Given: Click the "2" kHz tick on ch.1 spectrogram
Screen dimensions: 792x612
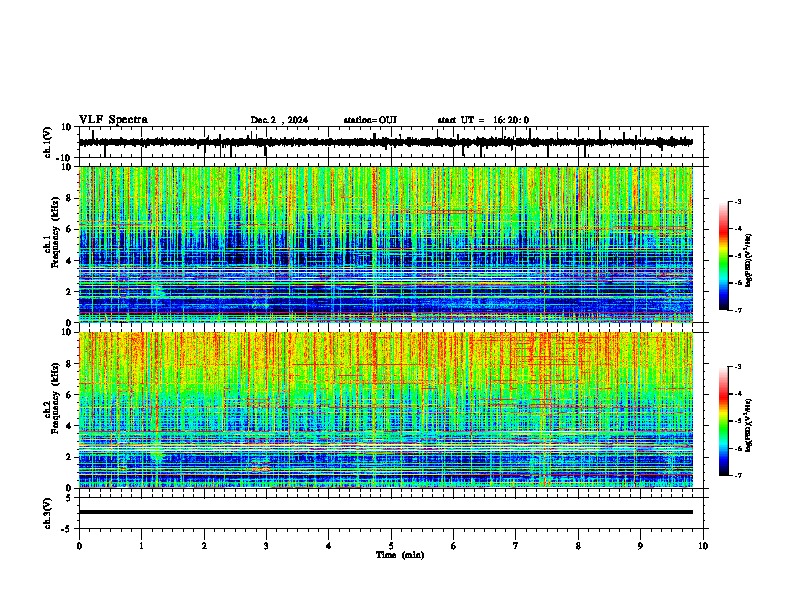Looking at the screenshot, I should (x=69, y=292).
